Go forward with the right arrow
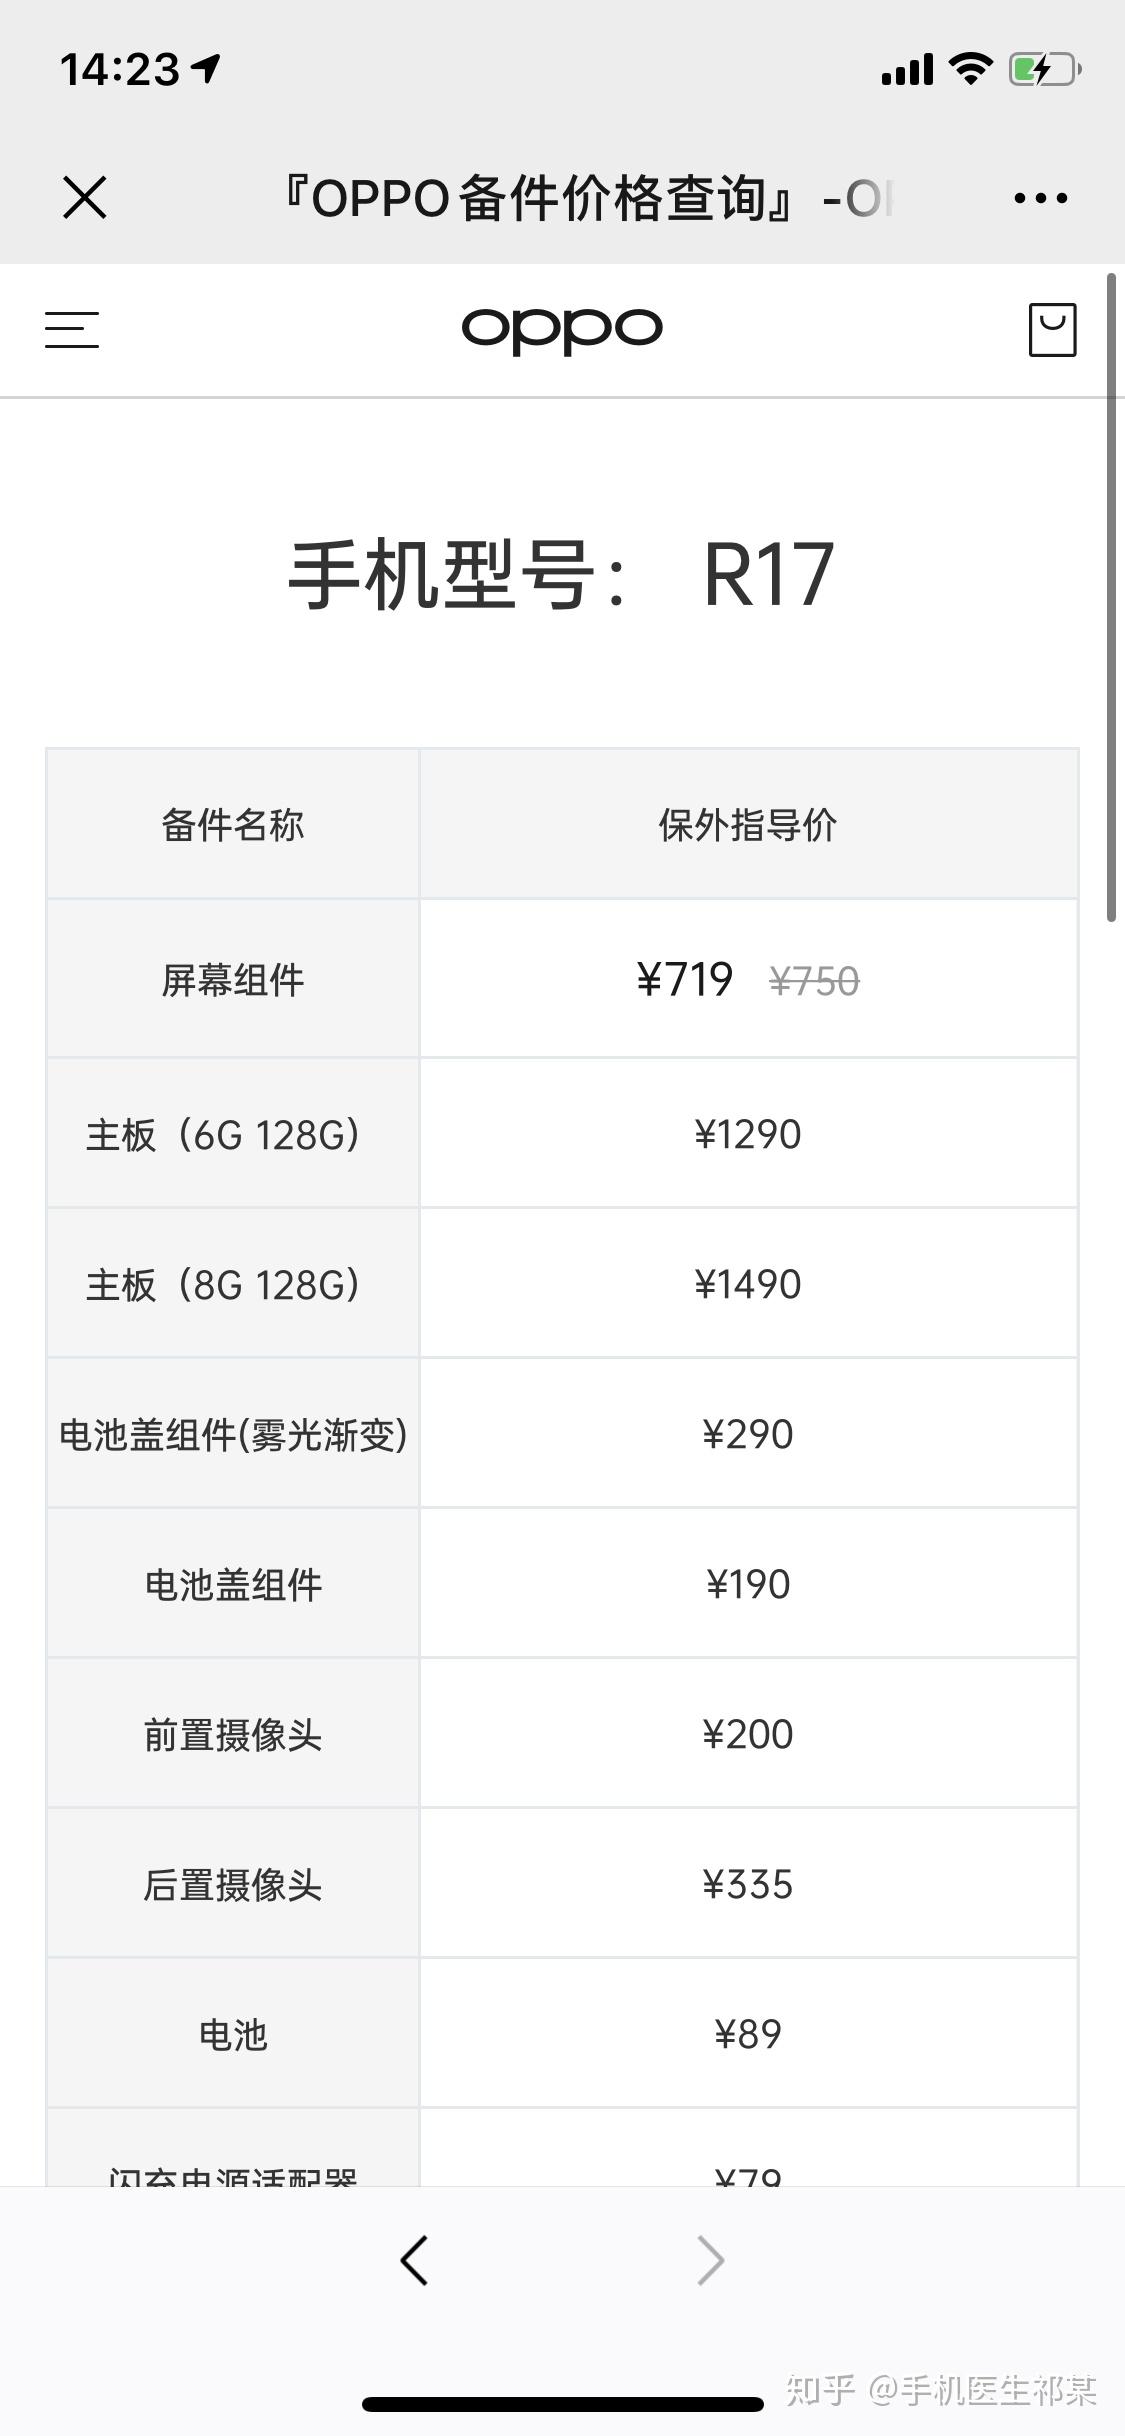The image size is (1125, 2436). coord(710,2260)
